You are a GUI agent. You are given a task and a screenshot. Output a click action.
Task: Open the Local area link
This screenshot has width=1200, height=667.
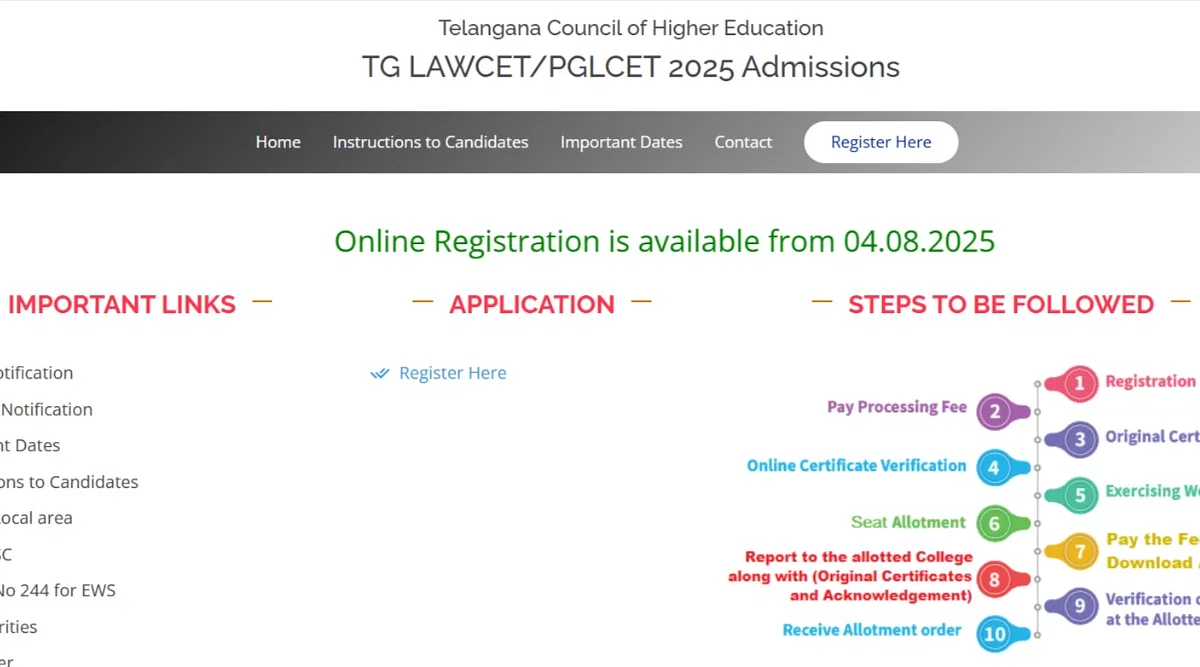(36, 518)
